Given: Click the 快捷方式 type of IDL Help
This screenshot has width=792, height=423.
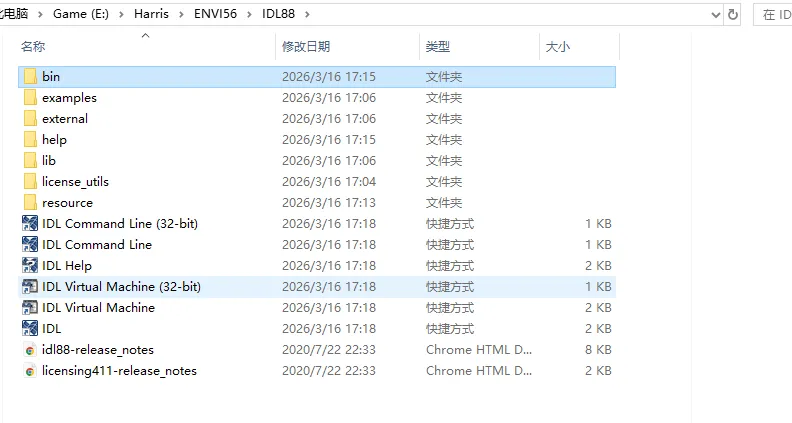Looking at the screenshot, I should tap(450, 265).
